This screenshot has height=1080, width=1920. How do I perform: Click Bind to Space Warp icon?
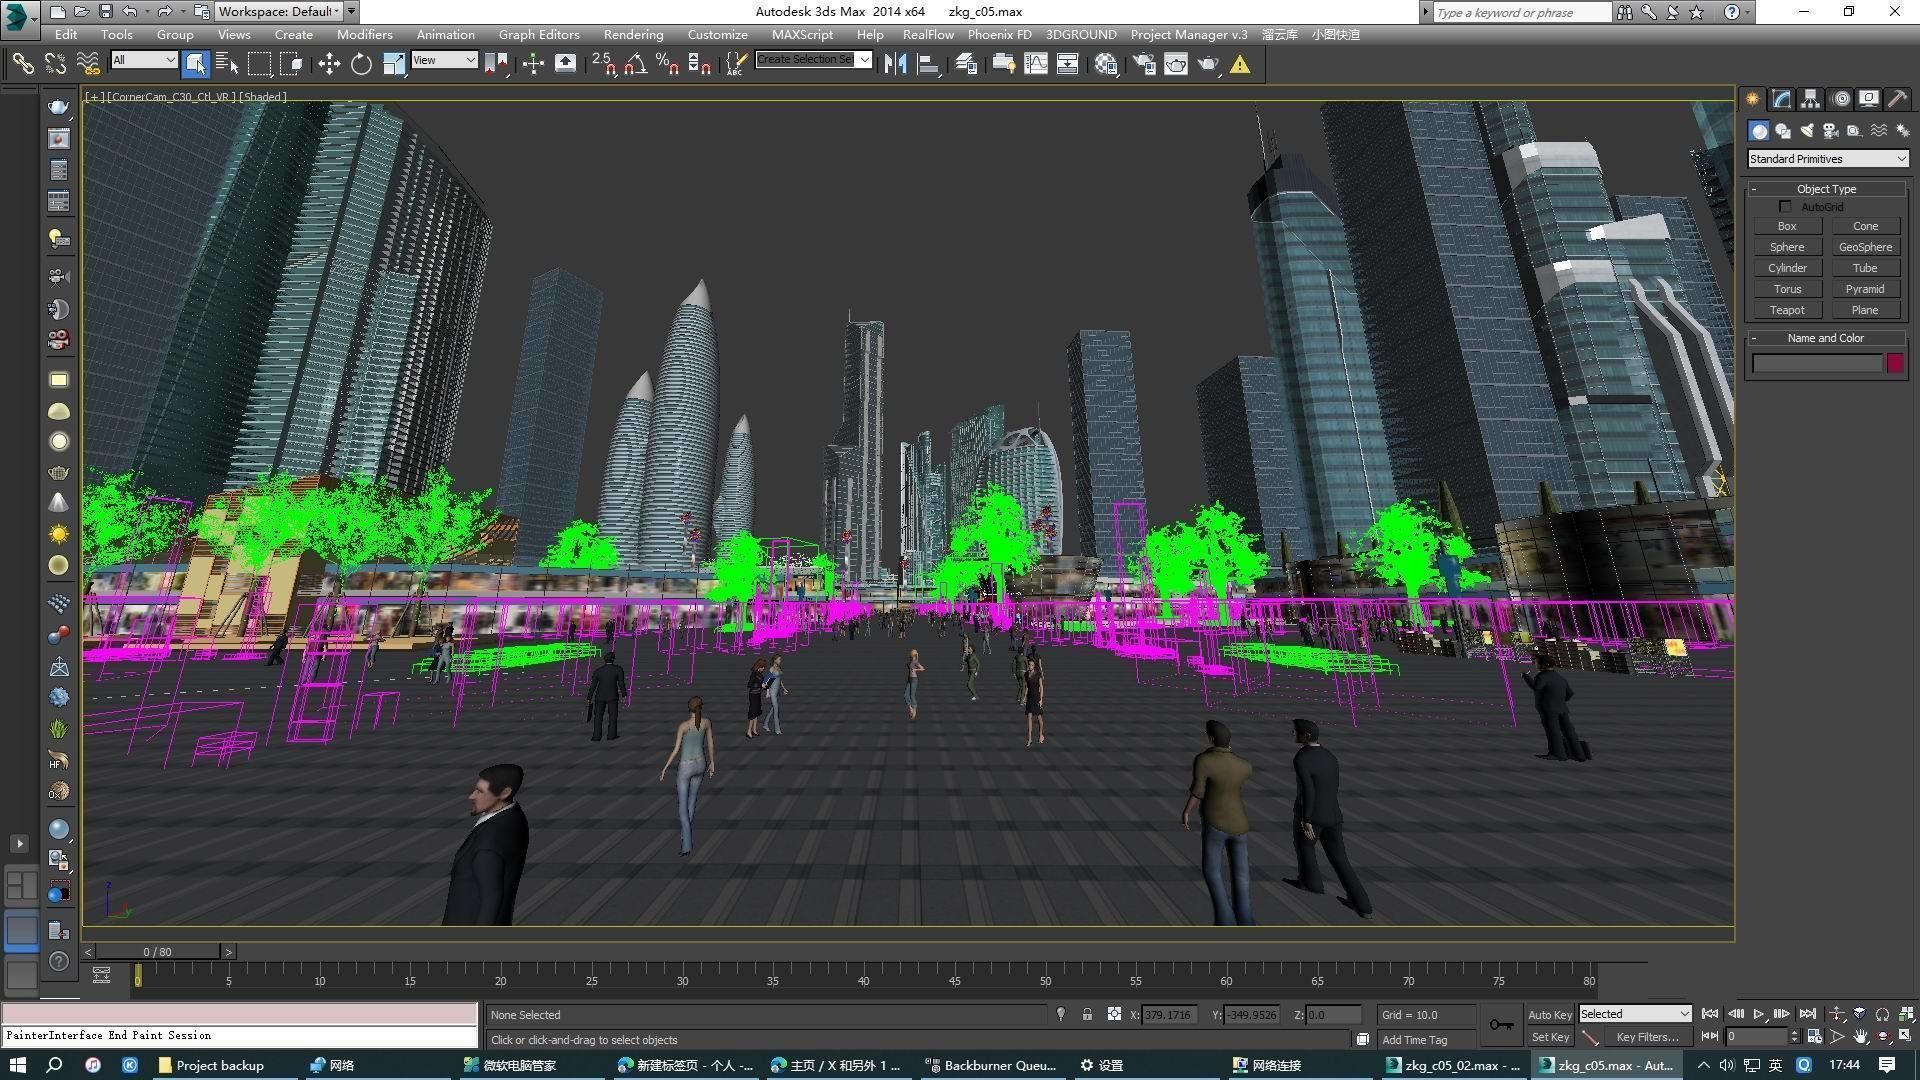(x=88, y=64)
